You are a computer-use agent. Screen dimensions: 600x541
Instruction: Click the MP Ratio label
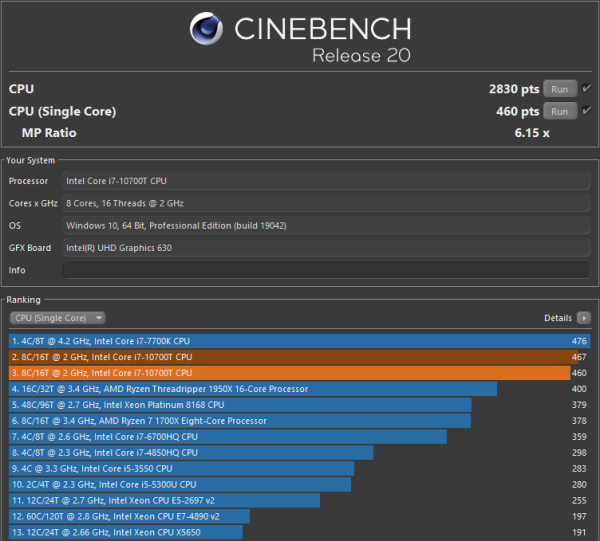pyautogui.click(x=49, y=133)
